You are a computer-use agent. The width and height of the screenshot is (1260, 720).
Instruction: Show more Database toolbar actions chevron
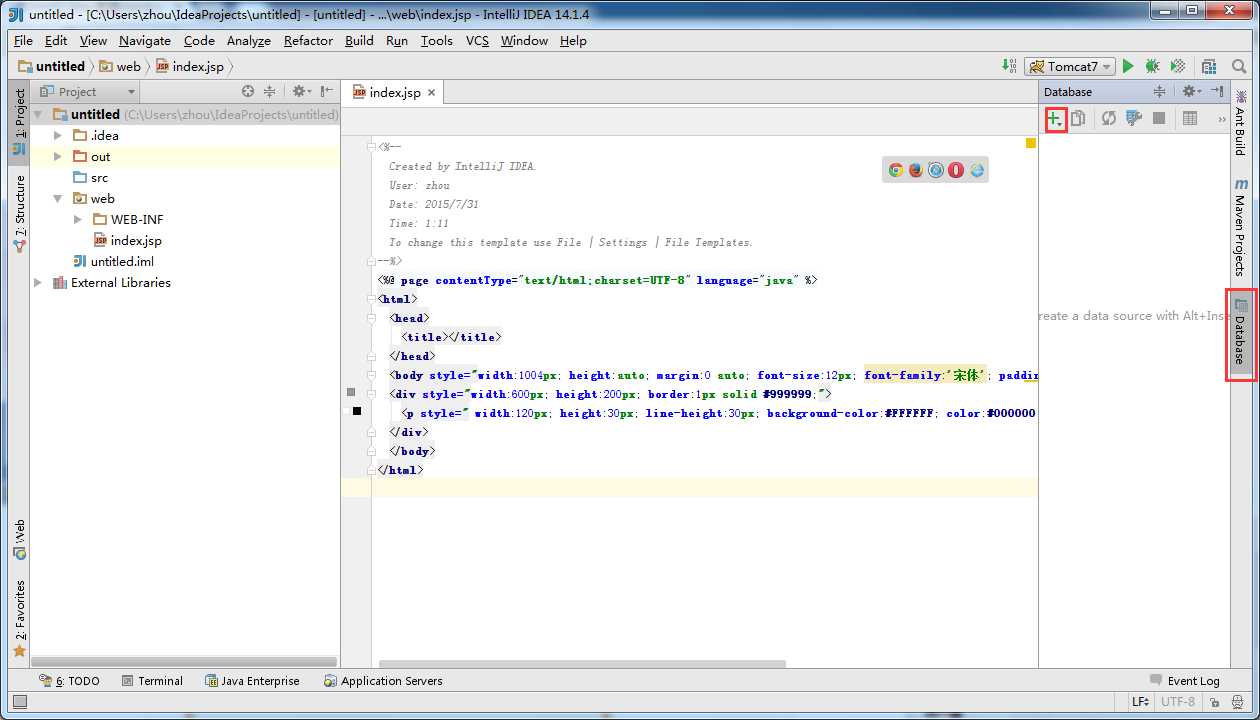(1221, 119)
